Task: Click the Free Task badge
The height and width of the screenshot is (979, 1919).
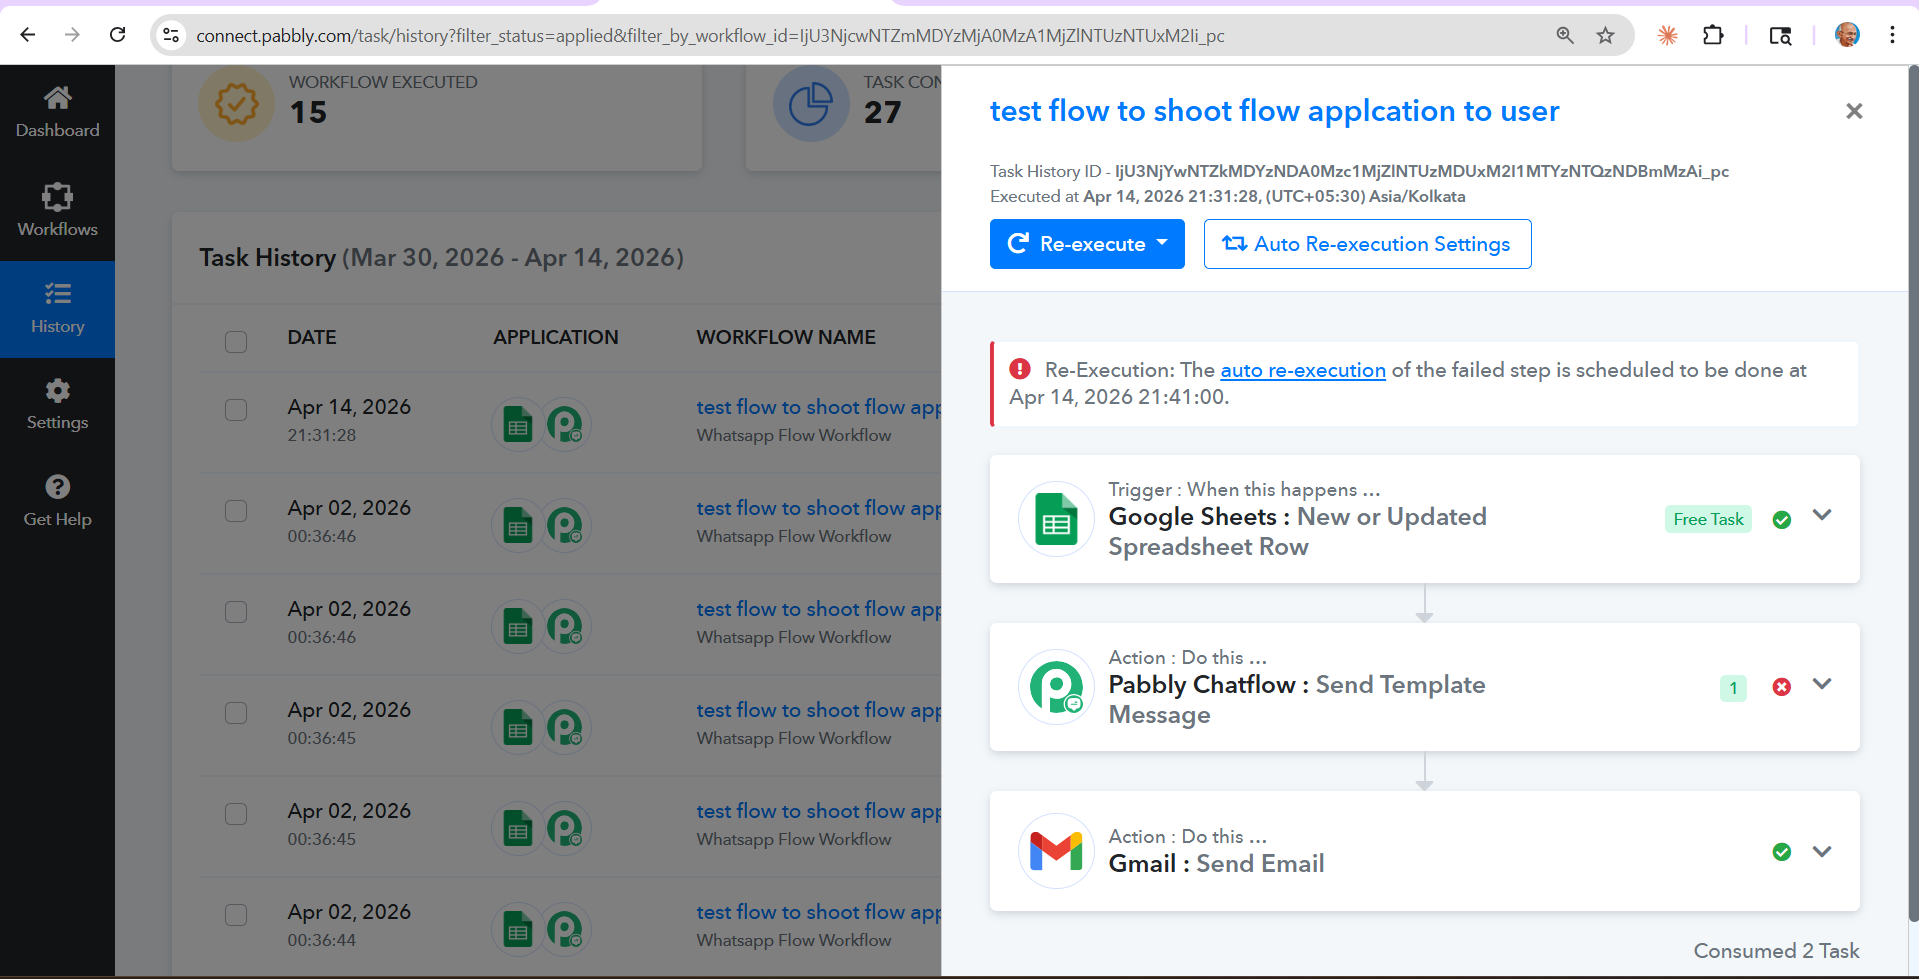Action: click(1708, 519)
